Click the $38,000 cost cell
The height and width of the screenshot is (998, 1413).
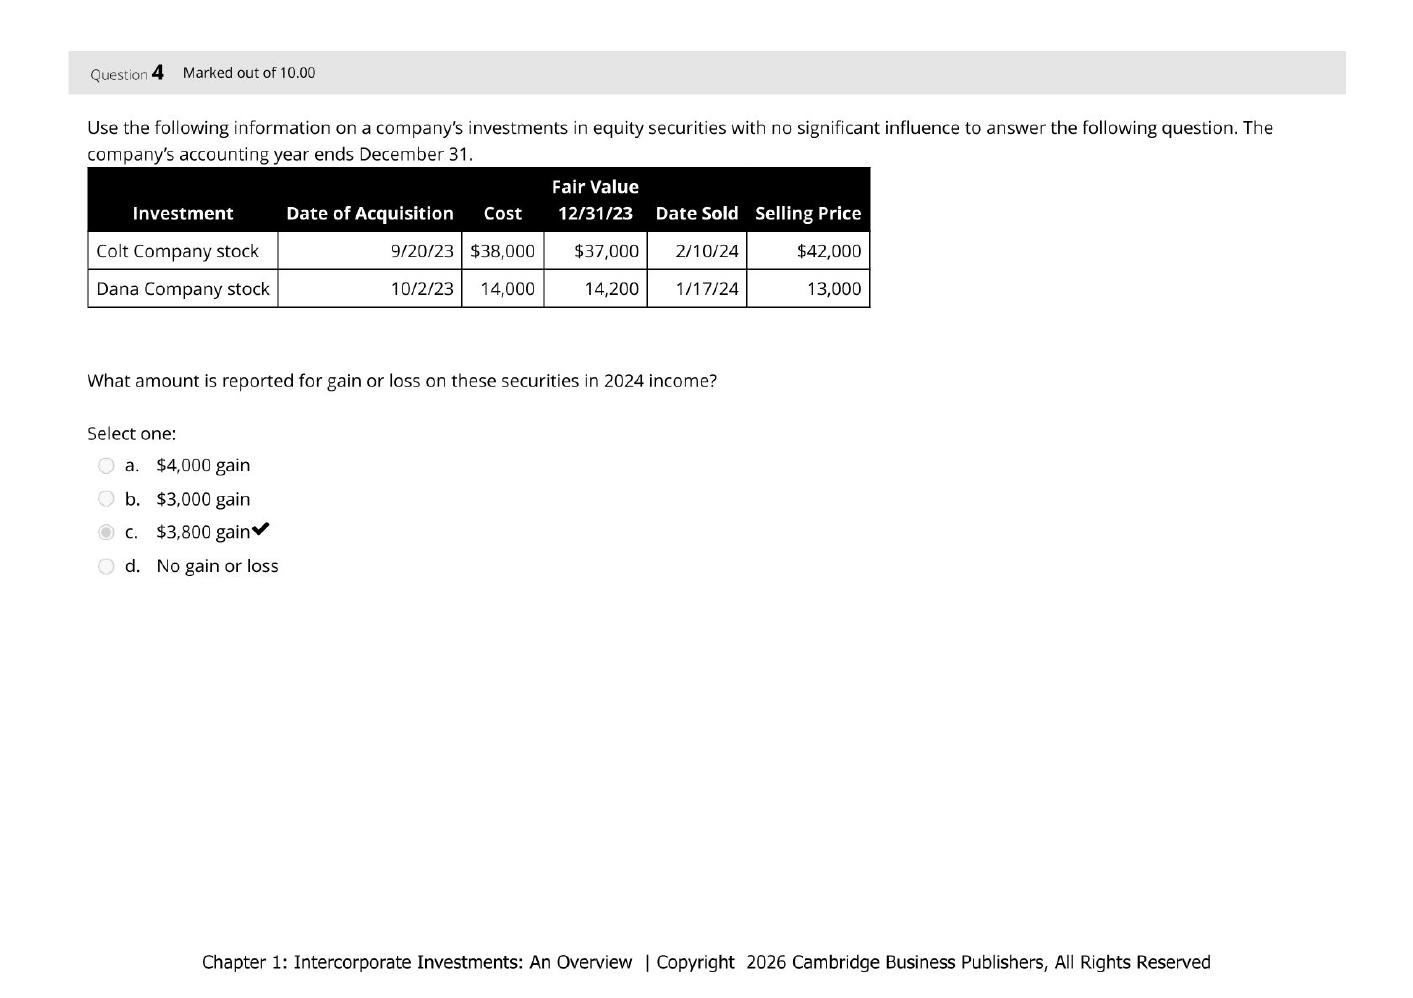pos(503,251)
